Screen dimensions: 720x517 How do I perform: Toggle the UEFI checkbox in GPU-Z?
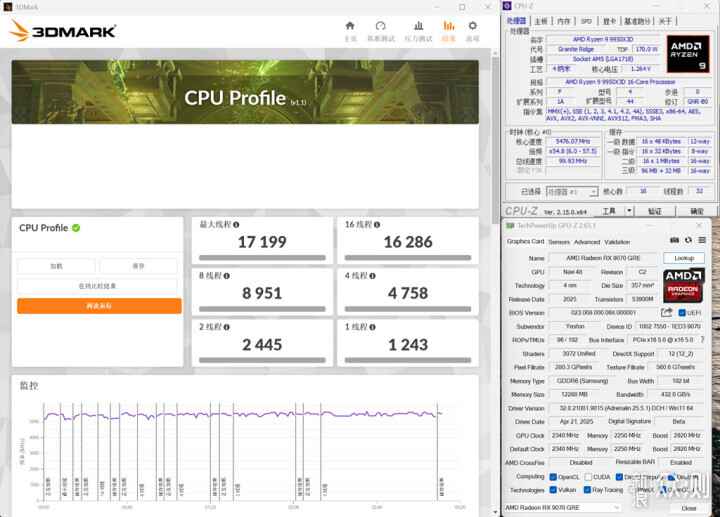[x=682, y=313]
